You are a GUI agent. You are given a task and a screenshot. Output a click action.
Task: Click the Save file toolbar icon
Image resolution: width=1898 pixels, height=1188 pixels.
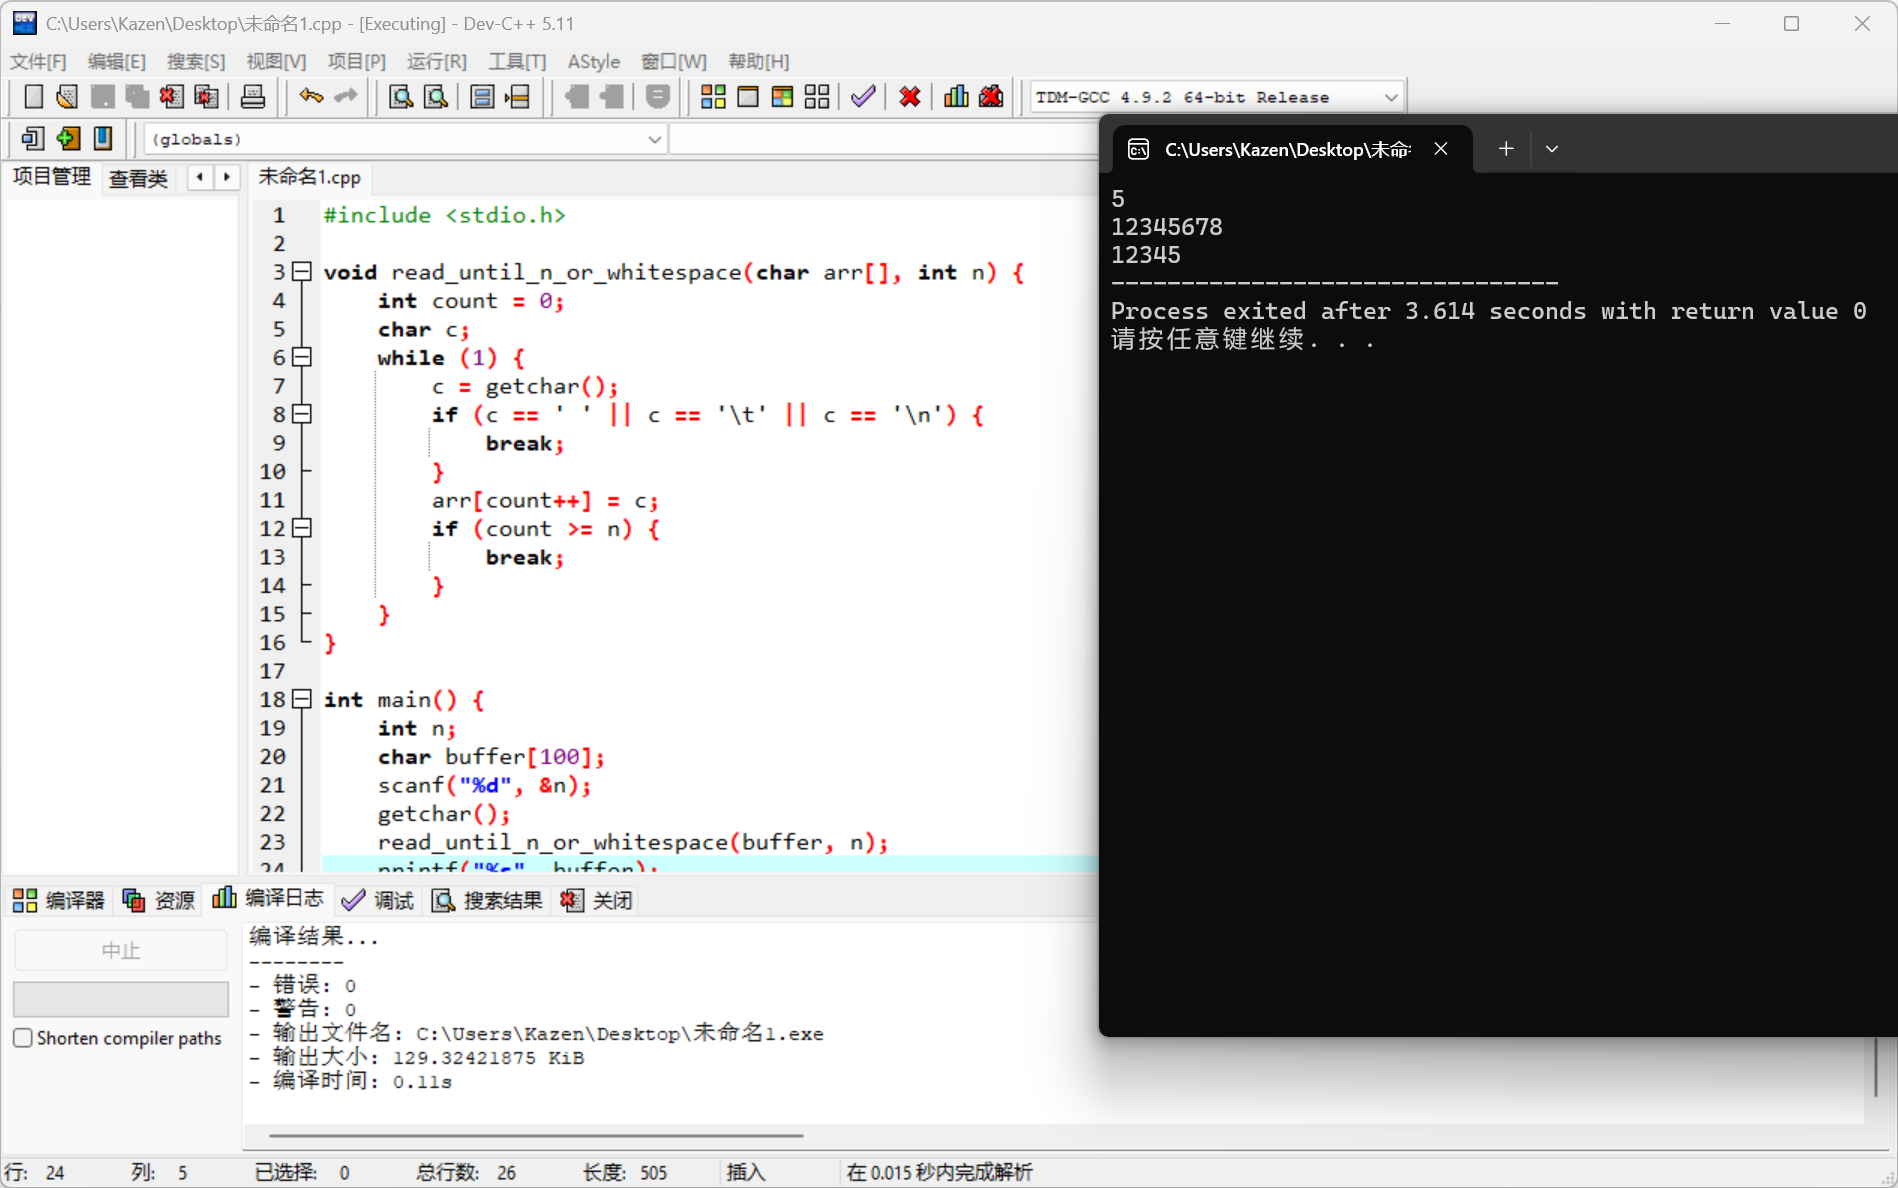click(102, 97)
